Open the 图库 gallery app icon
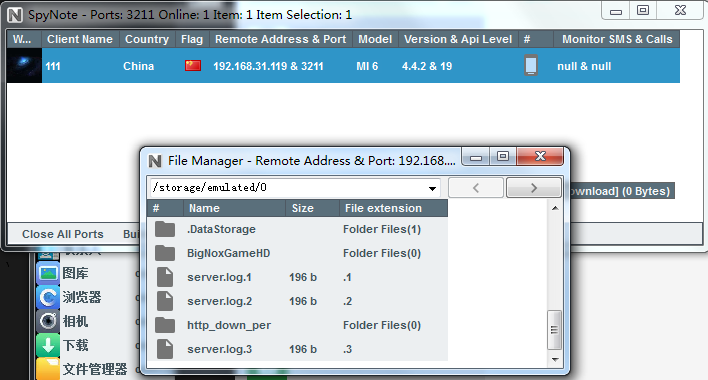The height and width of the screenshot is (380, 708). 48,273
